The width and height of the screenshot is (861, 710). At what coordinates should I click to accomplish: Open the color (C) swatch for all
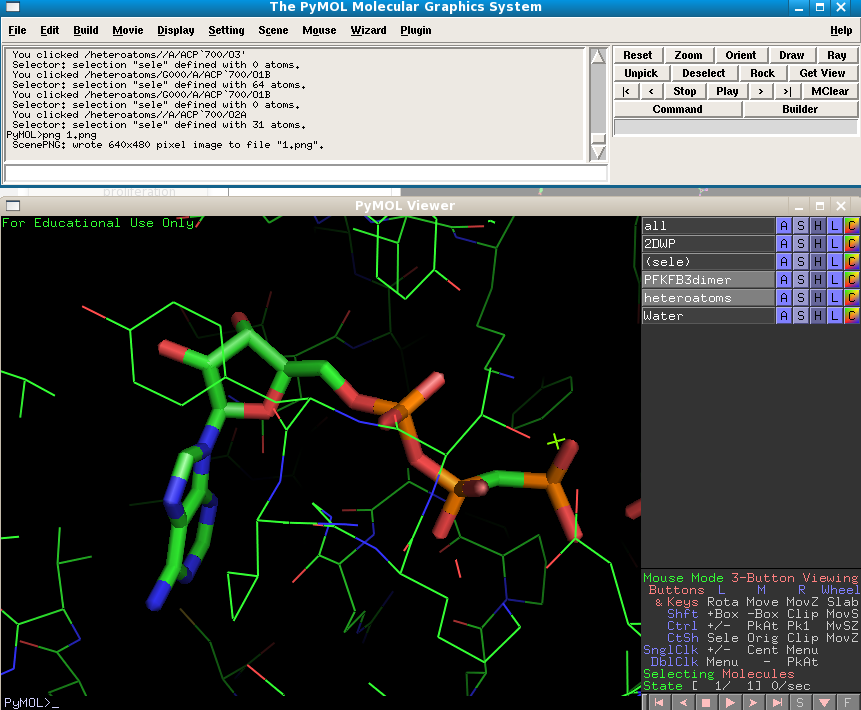coord(851,226)
